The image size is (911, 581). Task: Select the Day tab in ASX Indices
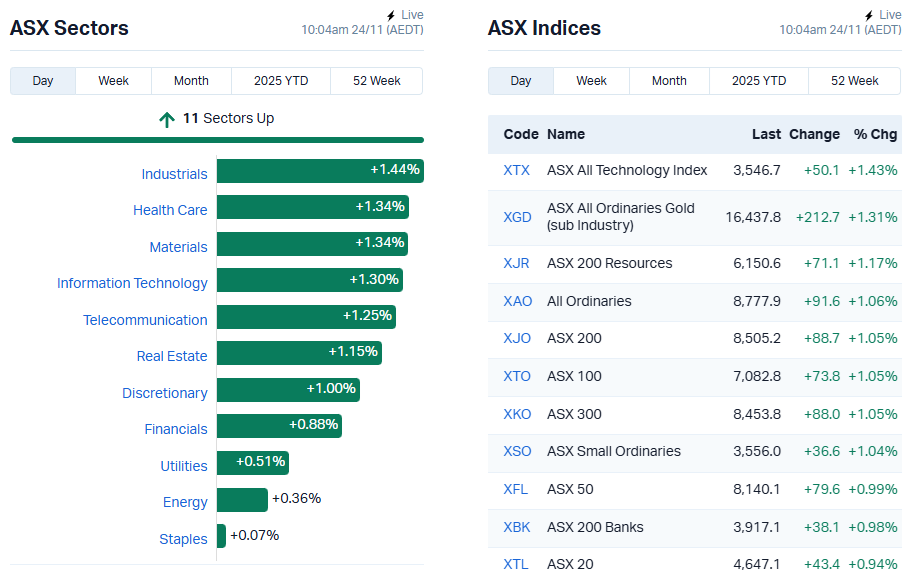click(x=521, y=81)
